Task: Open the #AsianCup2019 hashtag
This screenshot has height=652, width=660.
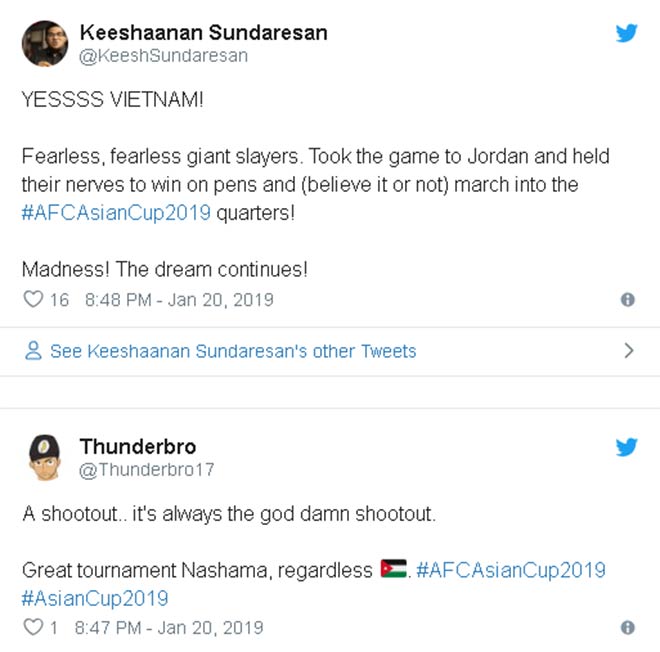Action: [95, 598]
